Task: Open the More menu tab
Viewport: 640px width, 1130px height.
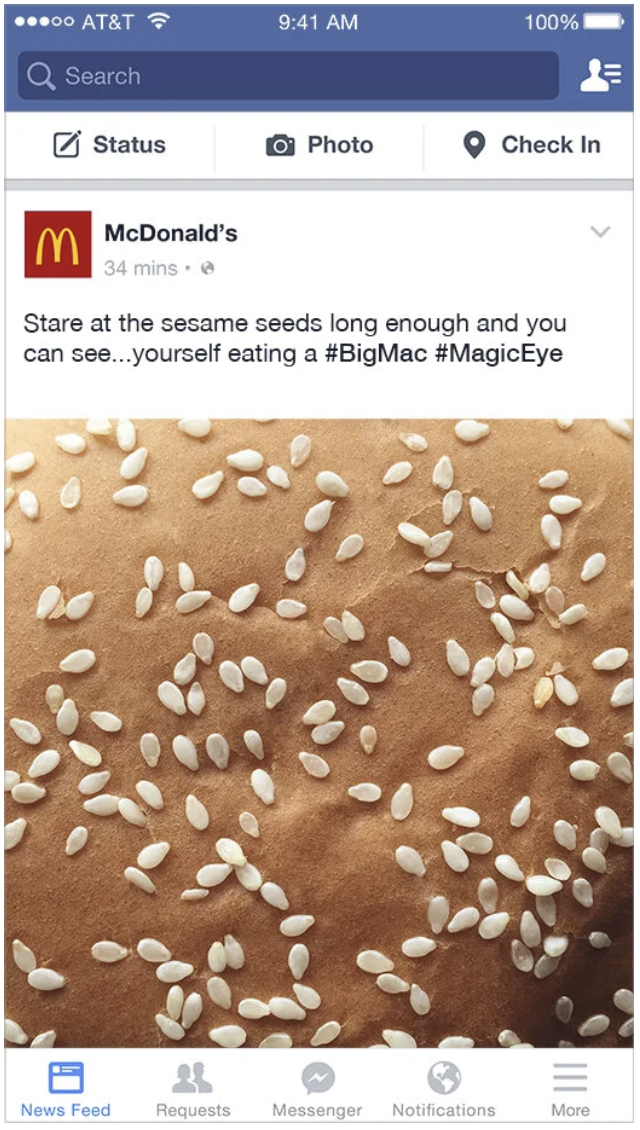Action: (570, 1089)
